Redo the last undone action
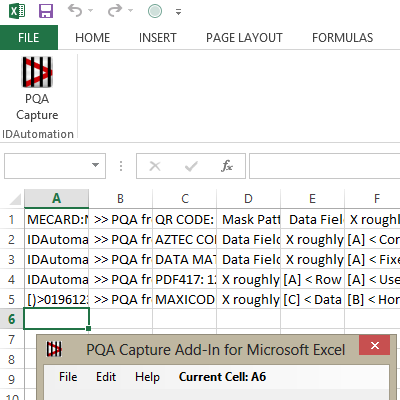This screenshot has height=400, width=400. coord(115,11)
